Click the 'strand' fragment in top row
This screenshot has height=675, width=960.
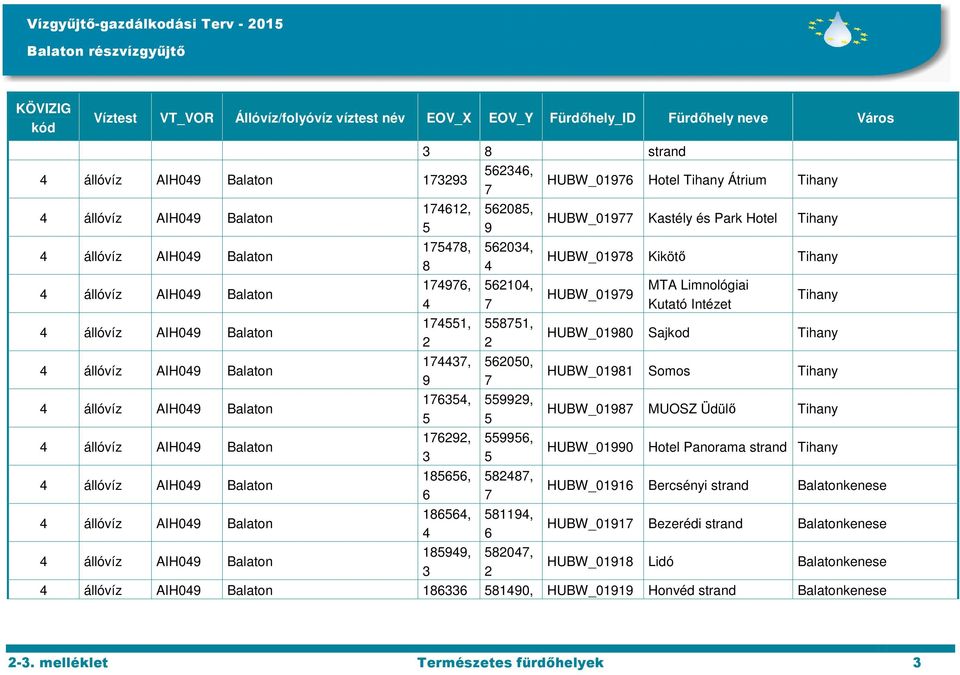[x=667, y=151]
